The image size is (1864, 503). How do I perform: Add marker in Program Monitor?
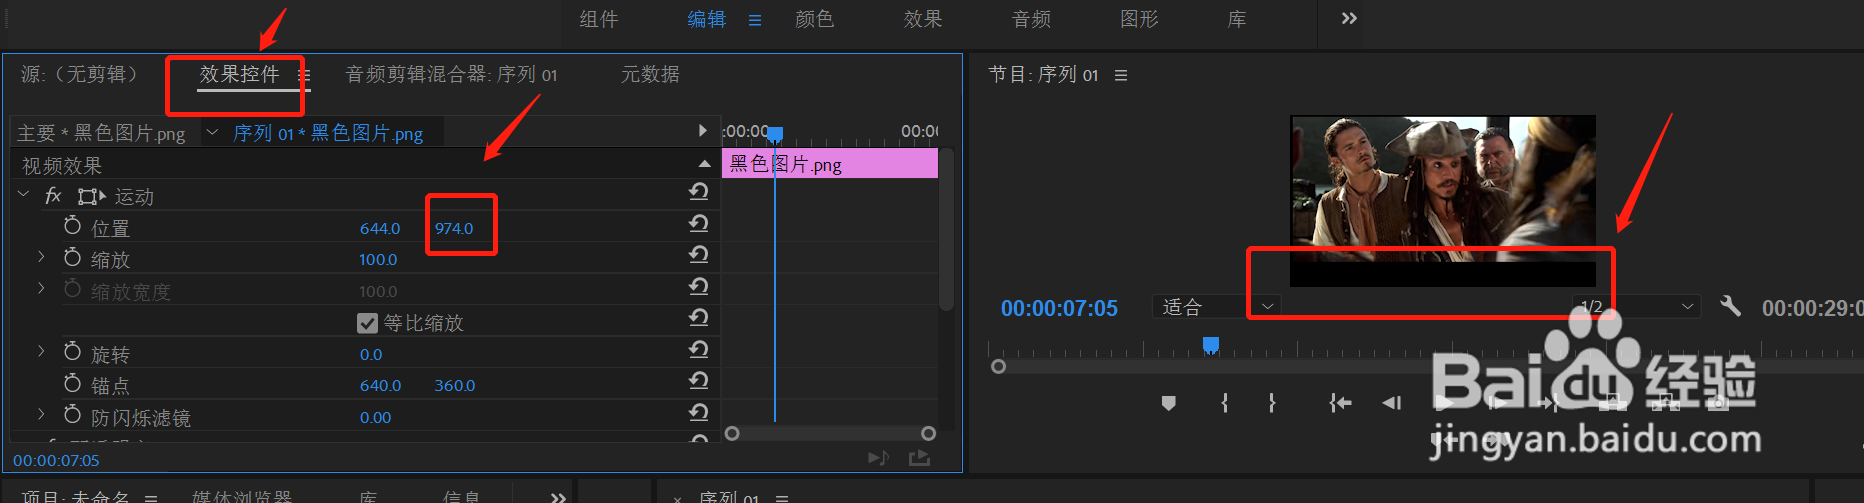[x=1168, y=403]
